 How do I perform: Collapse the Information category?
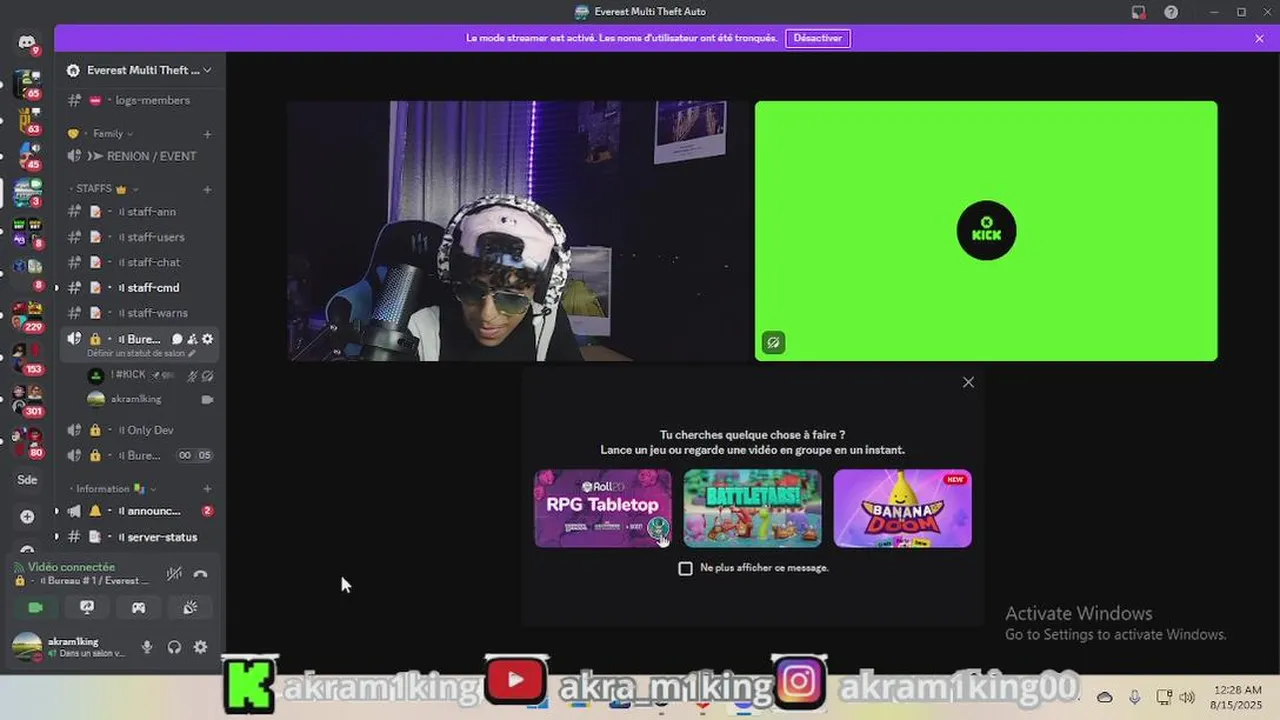click(x=110, y=489)
